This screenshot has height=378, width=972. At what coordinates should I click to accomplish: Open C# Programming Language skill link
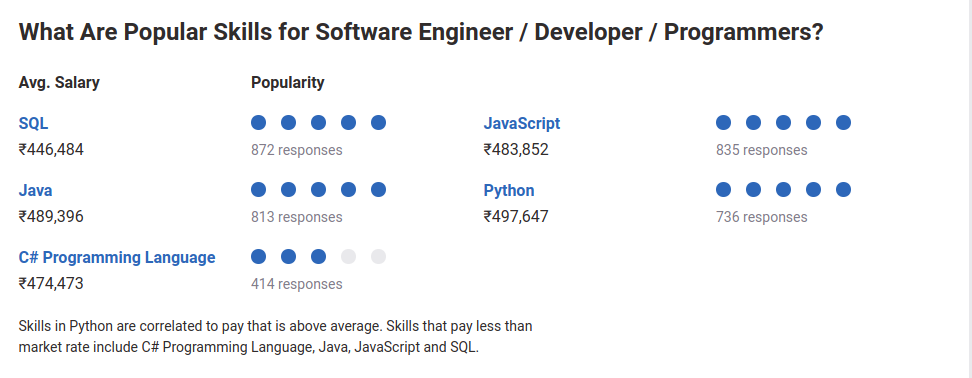click(117, 257)
